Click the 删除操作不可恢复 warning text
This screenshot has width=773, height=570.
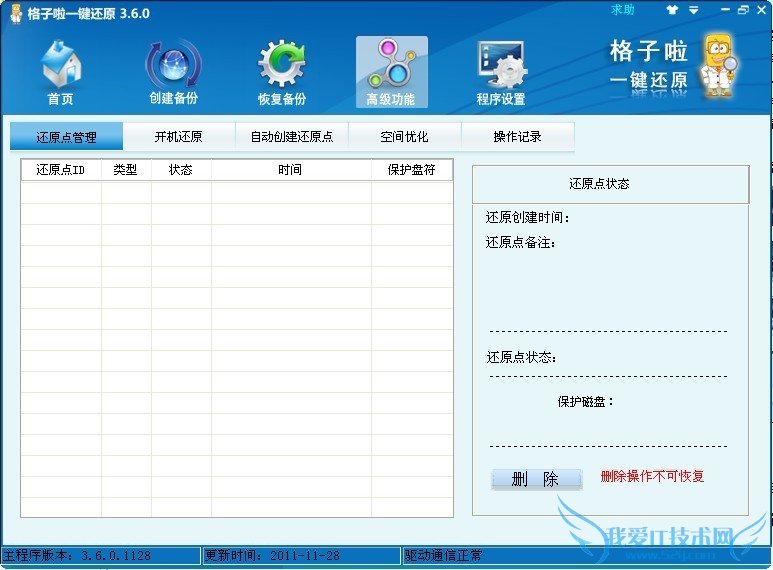point(652,476)
